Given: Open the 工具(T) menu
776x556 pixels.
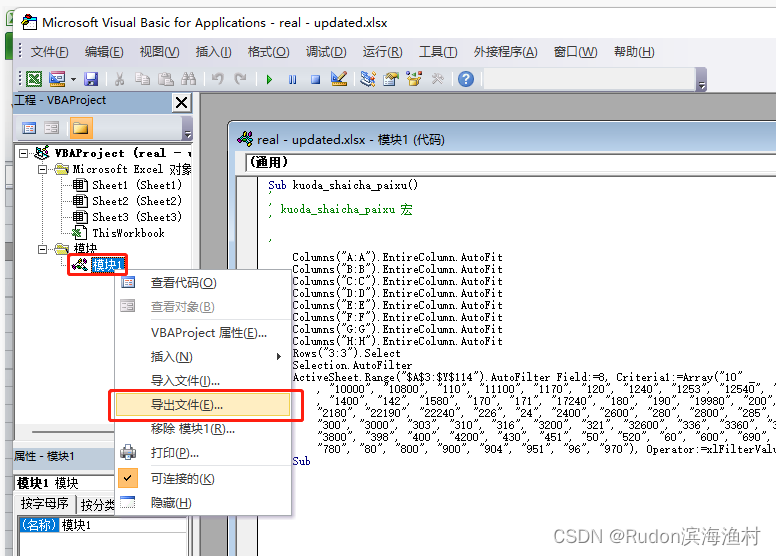Looking at the screenshot, I should click(x=438, y=51).
